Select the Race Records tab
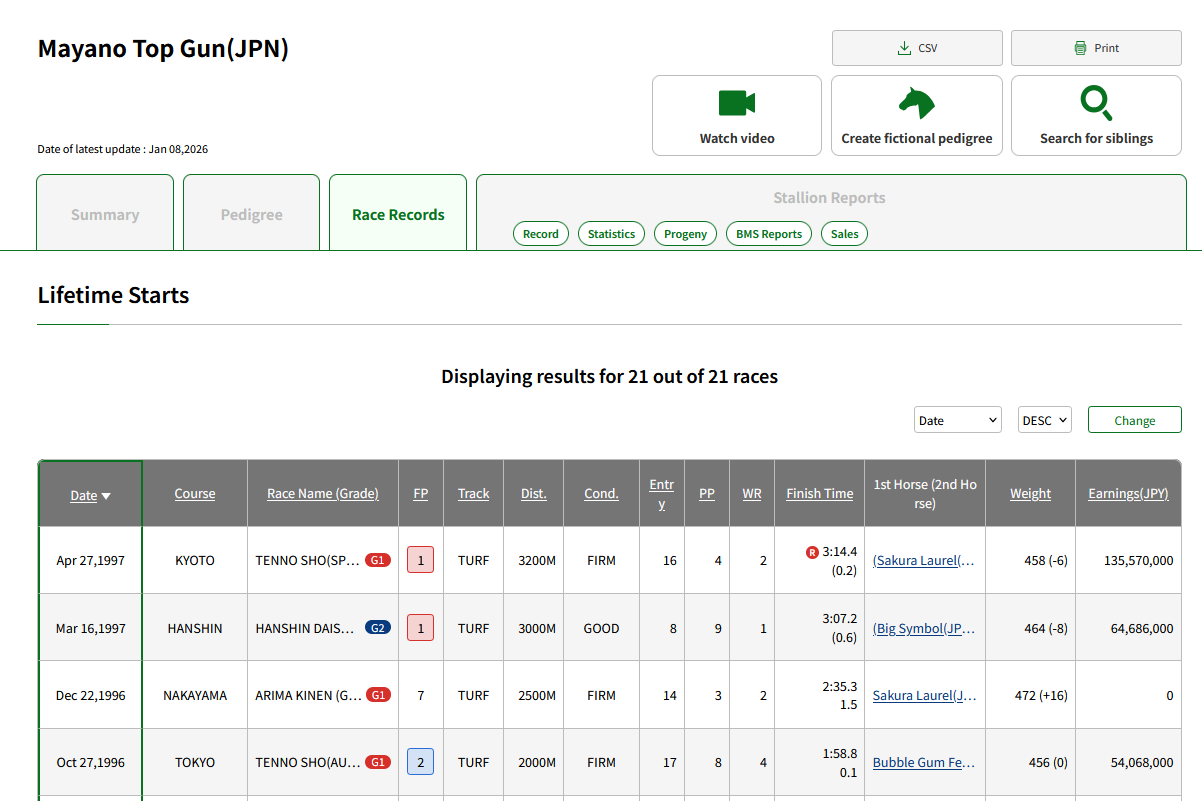 398,213
